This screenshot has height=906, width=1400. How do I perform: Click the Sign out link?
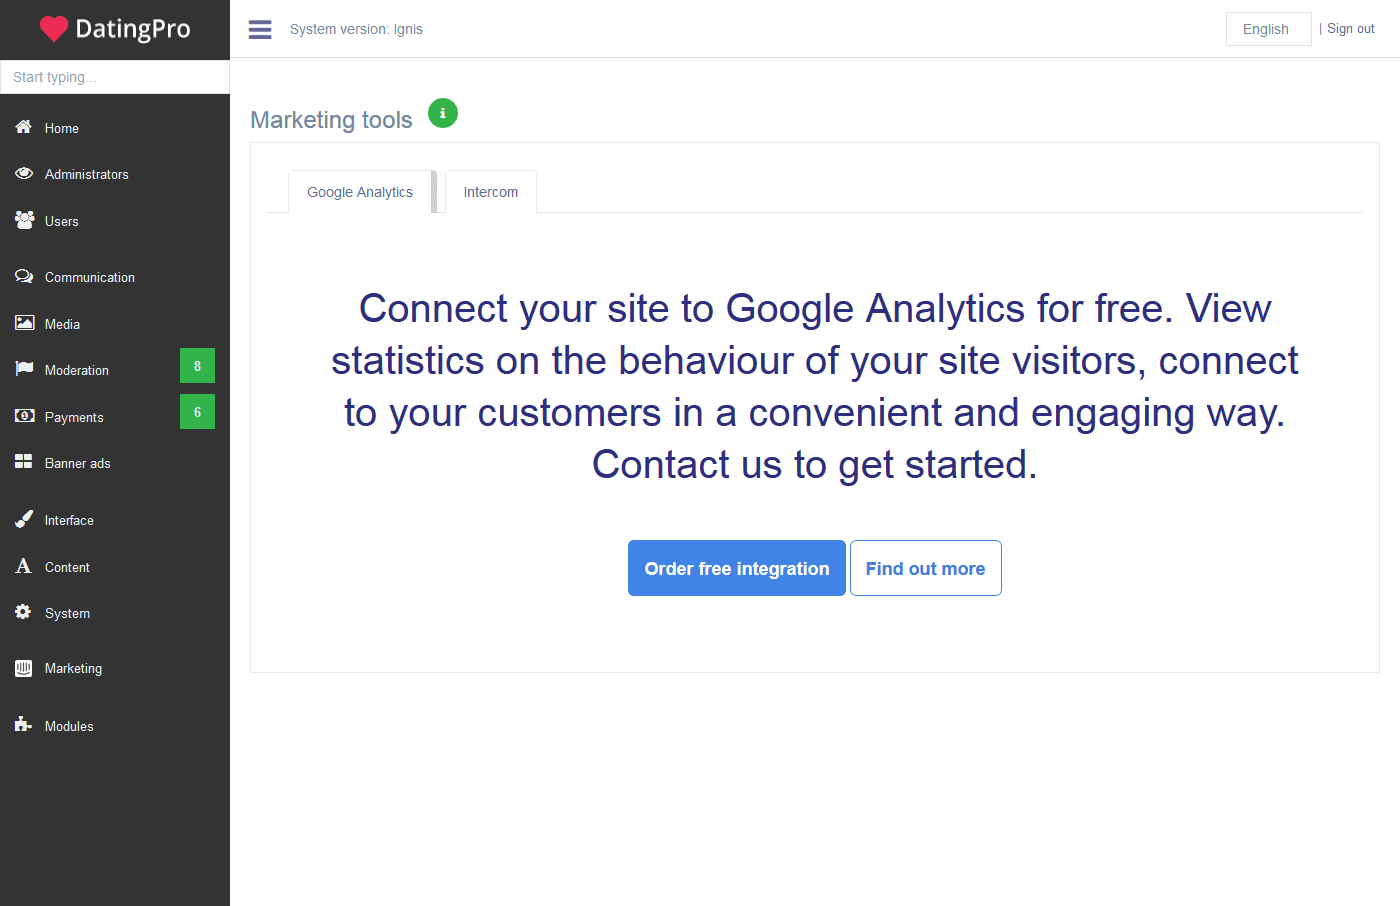pos(1350,29)
